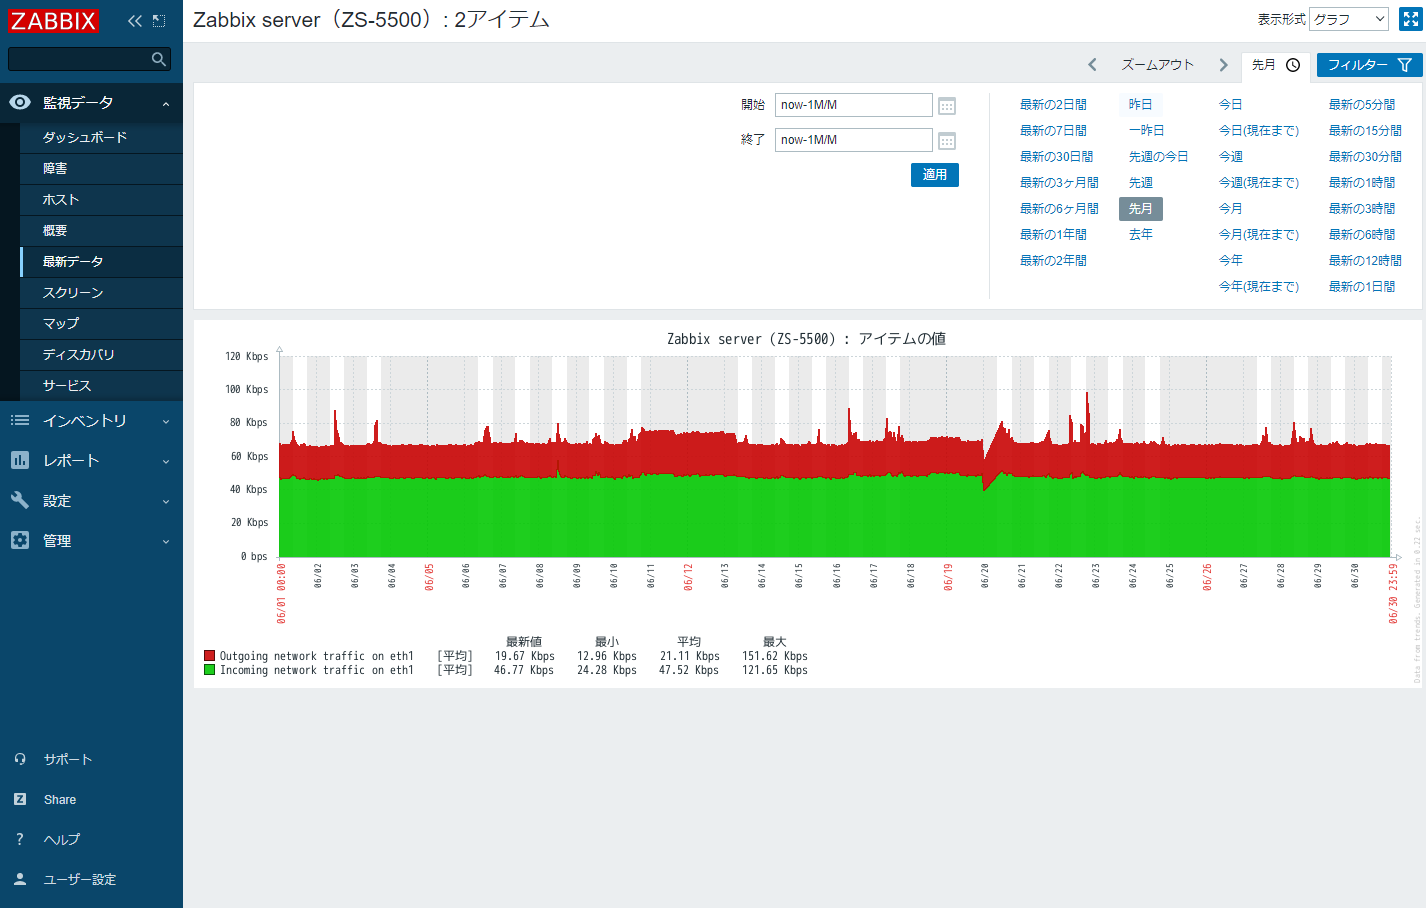Select 去年 range
Viewport: 1426px width, 914px height.
coord(1141,235)
